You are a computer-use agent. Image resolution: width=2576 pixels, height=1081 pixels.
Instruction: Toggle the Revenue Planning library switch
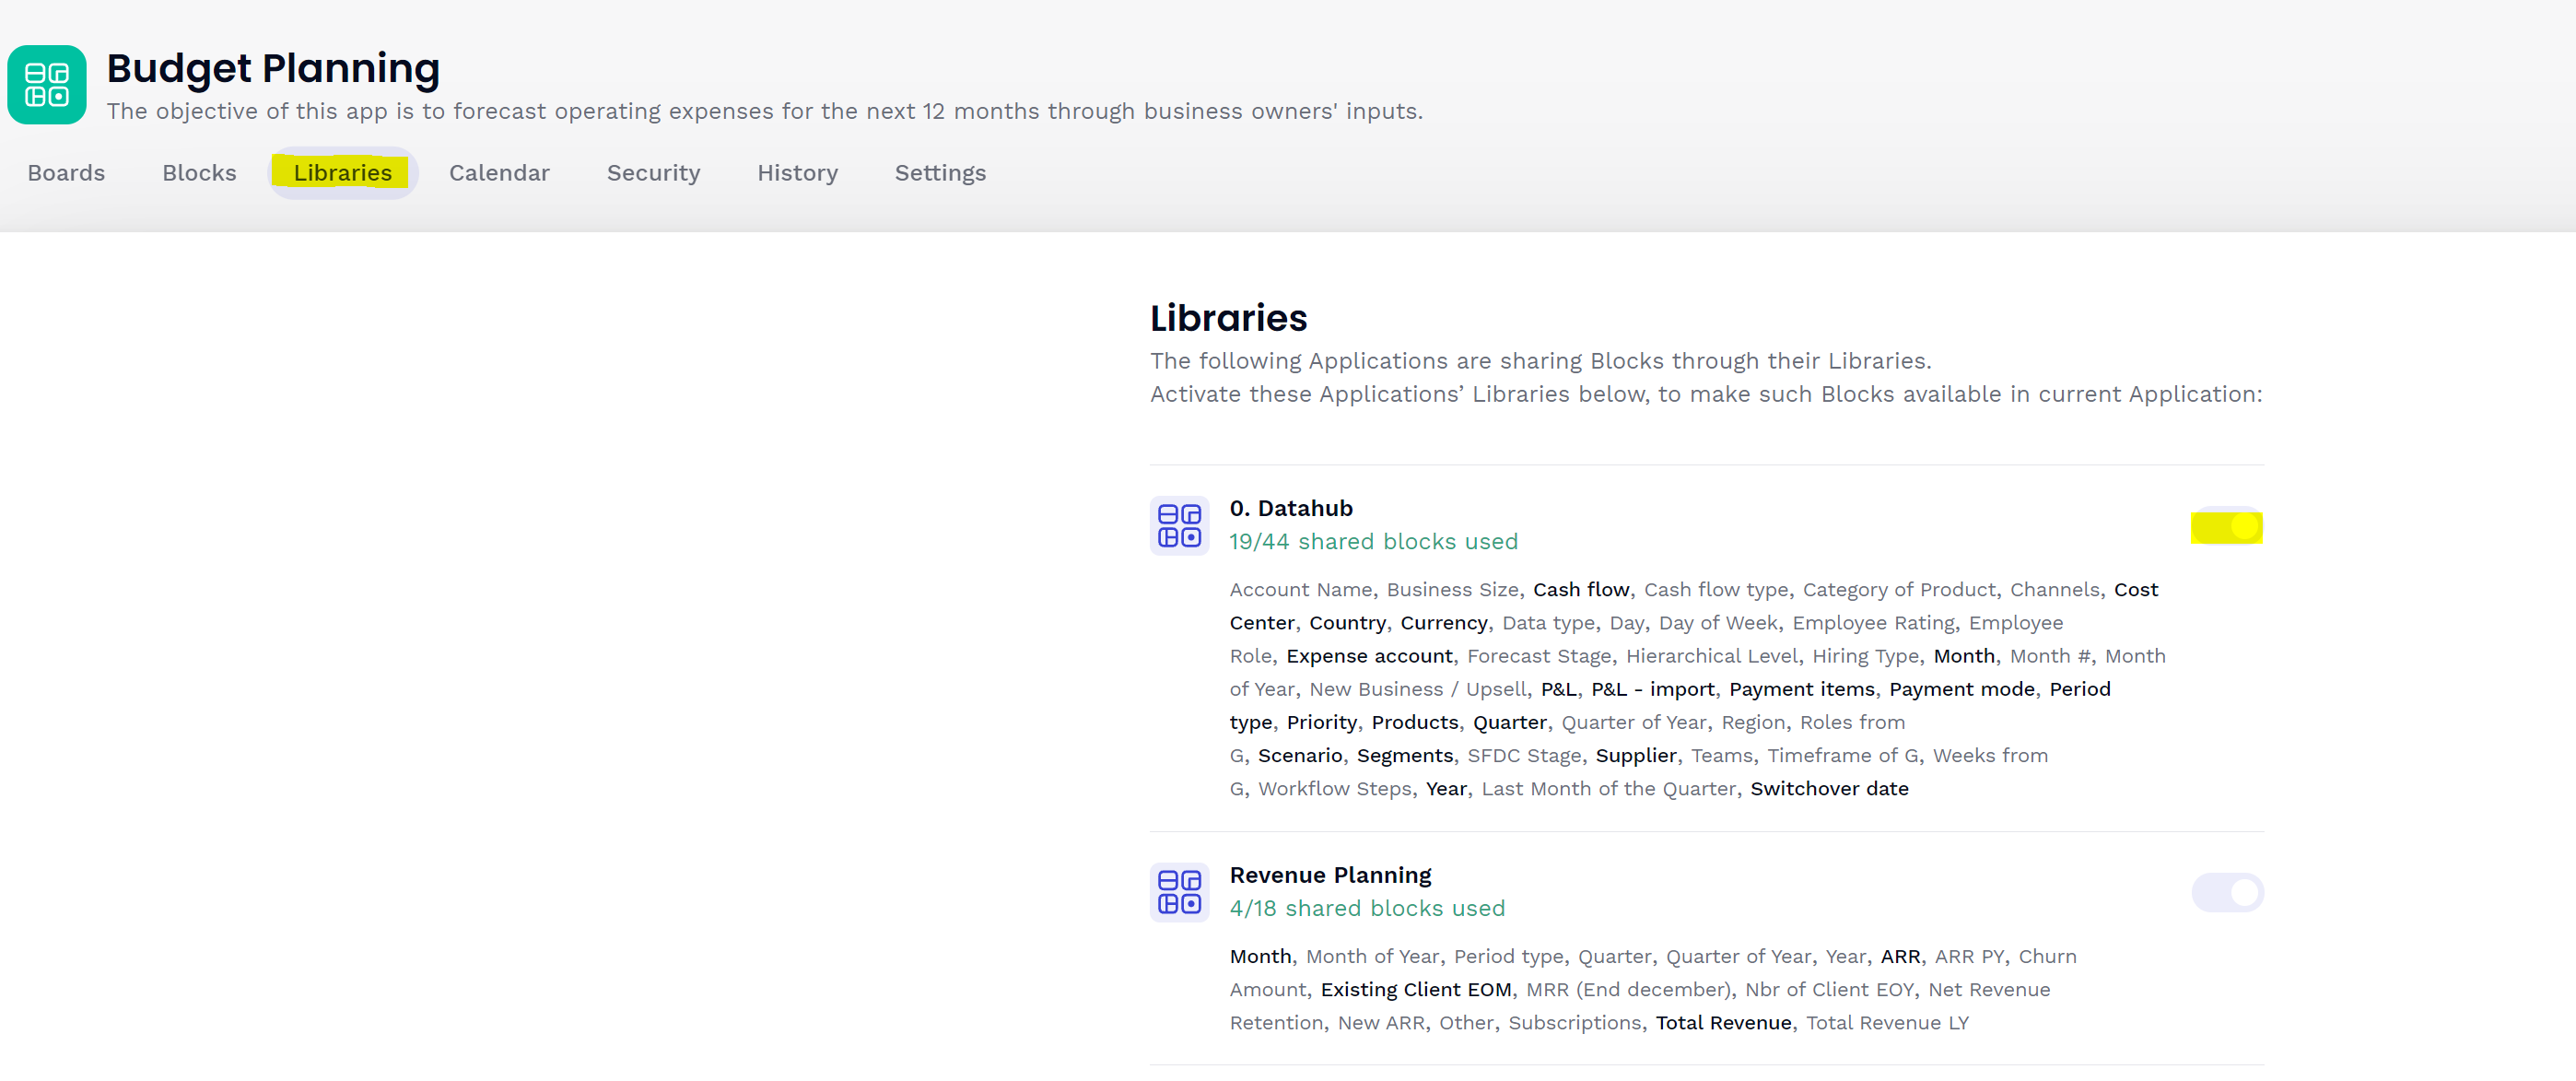click(2227, 892)
